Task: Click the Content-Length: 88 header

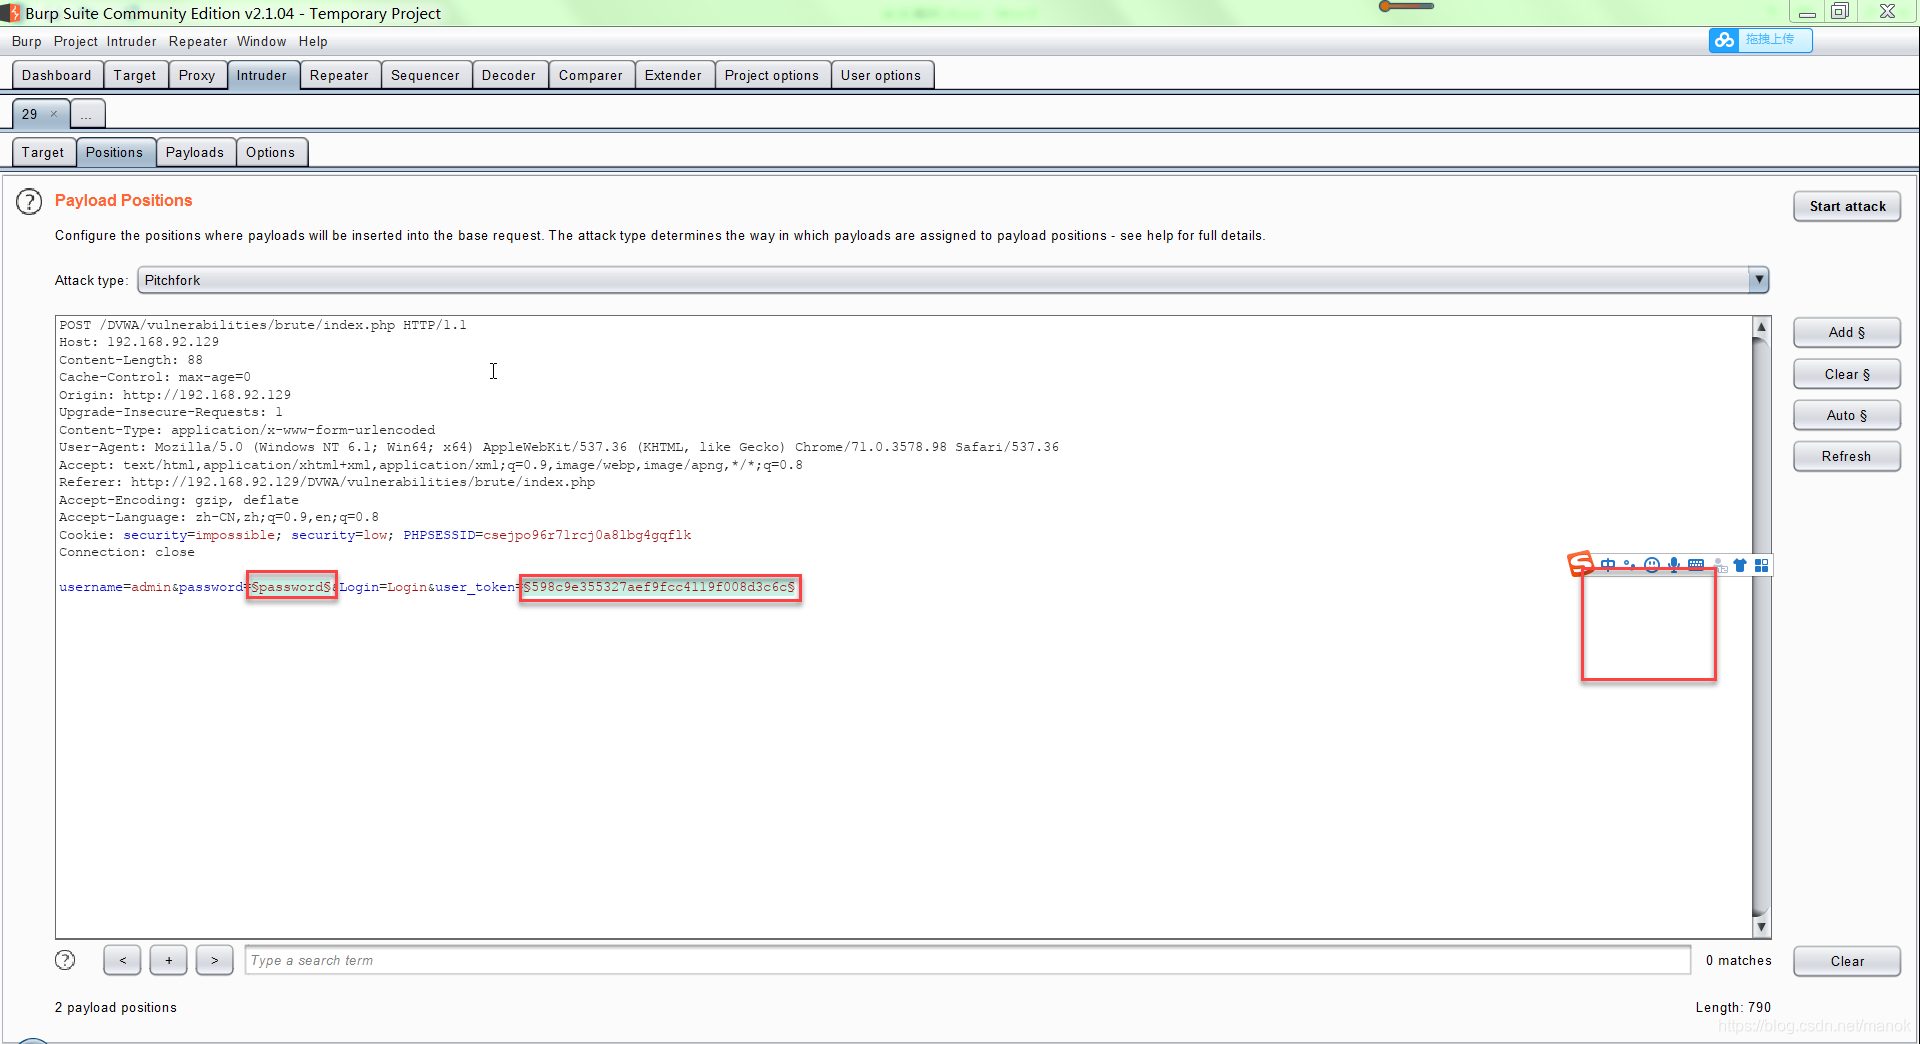Action: 131,360
